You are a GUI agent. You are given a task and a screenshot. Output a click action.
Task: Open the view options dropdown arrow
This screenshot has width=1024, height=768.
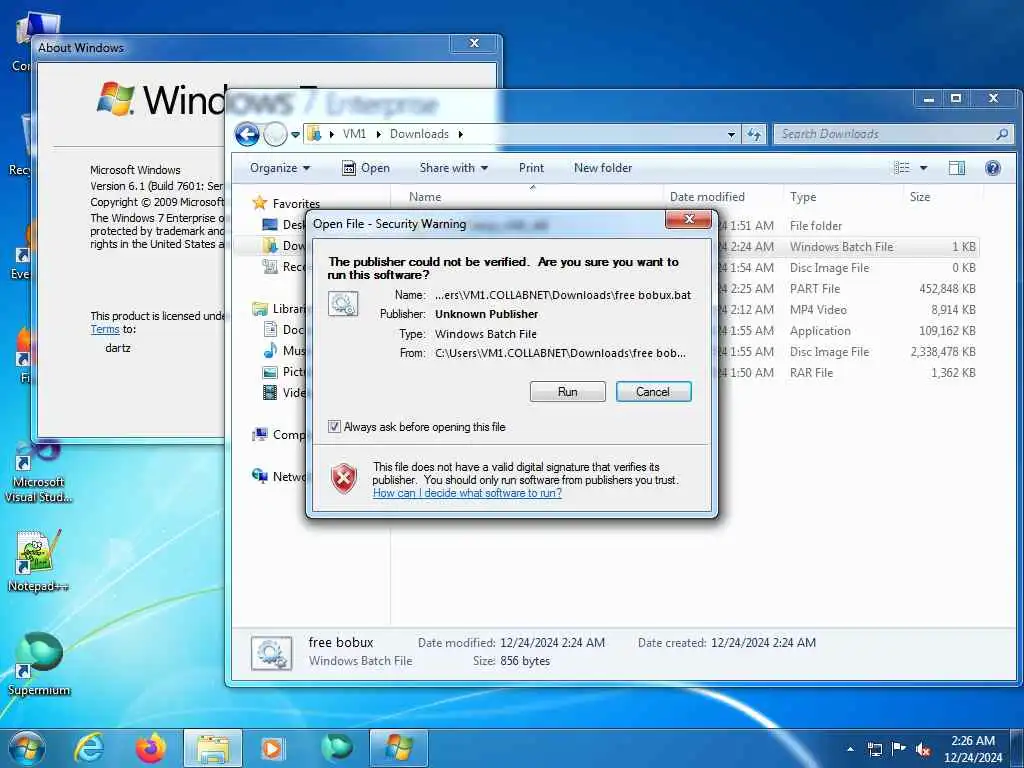click(x=923, y=168)
